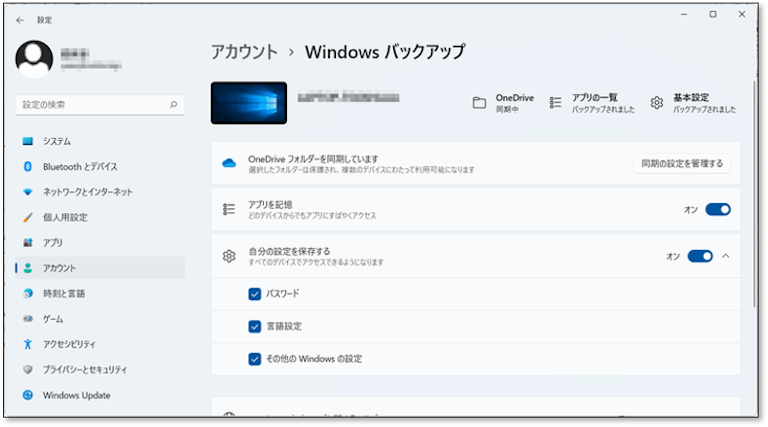Click the アプリ sidebar icon
The width and height of the screenshot is (768, 427).
[x=28, y=242]
